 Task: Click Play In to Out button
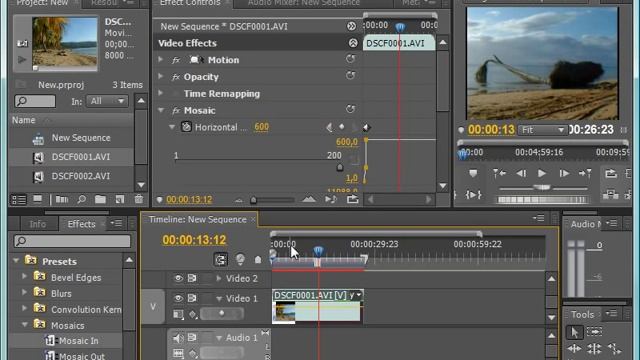point(473,195)
